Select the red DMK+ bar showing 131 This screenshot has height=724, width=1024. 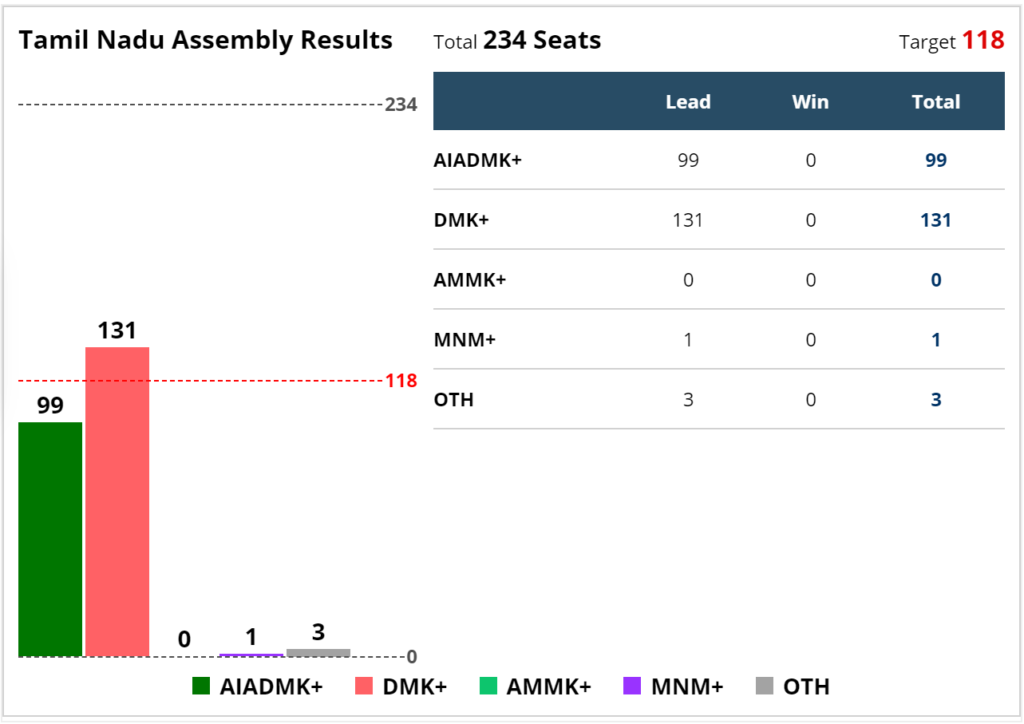tap(118, 501)
